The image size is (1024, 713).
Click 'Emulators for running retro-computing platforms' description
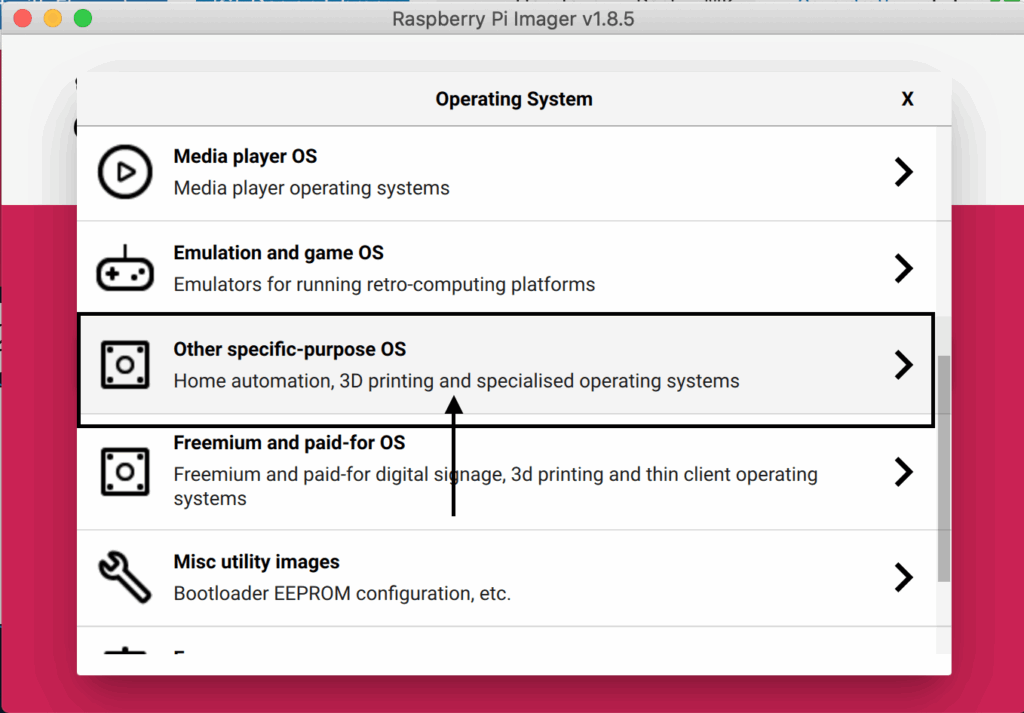coord(384,285)
